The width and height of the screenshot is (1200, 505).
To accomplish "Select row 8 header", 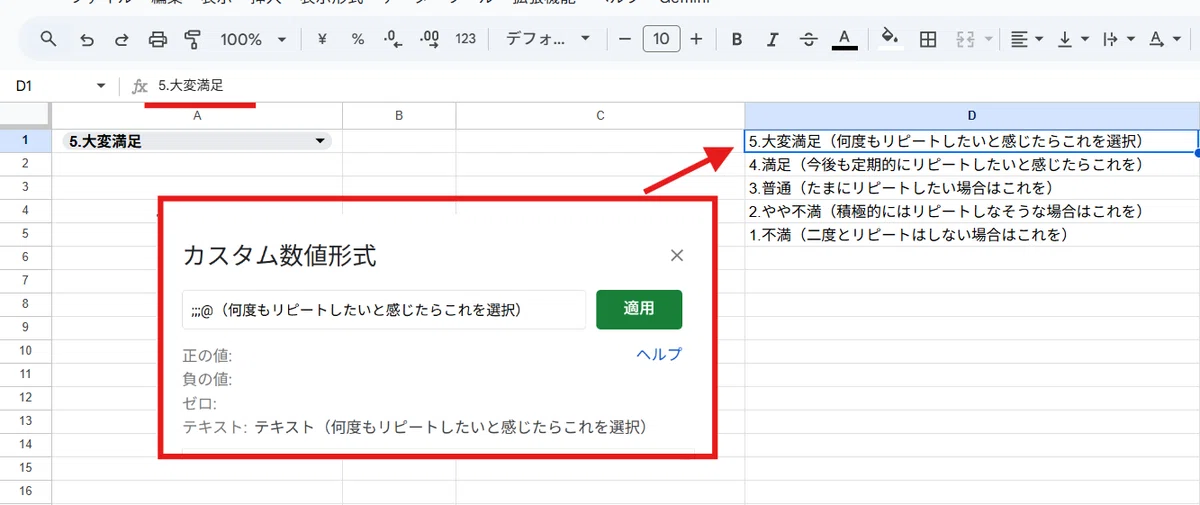I will coord(25,304).
